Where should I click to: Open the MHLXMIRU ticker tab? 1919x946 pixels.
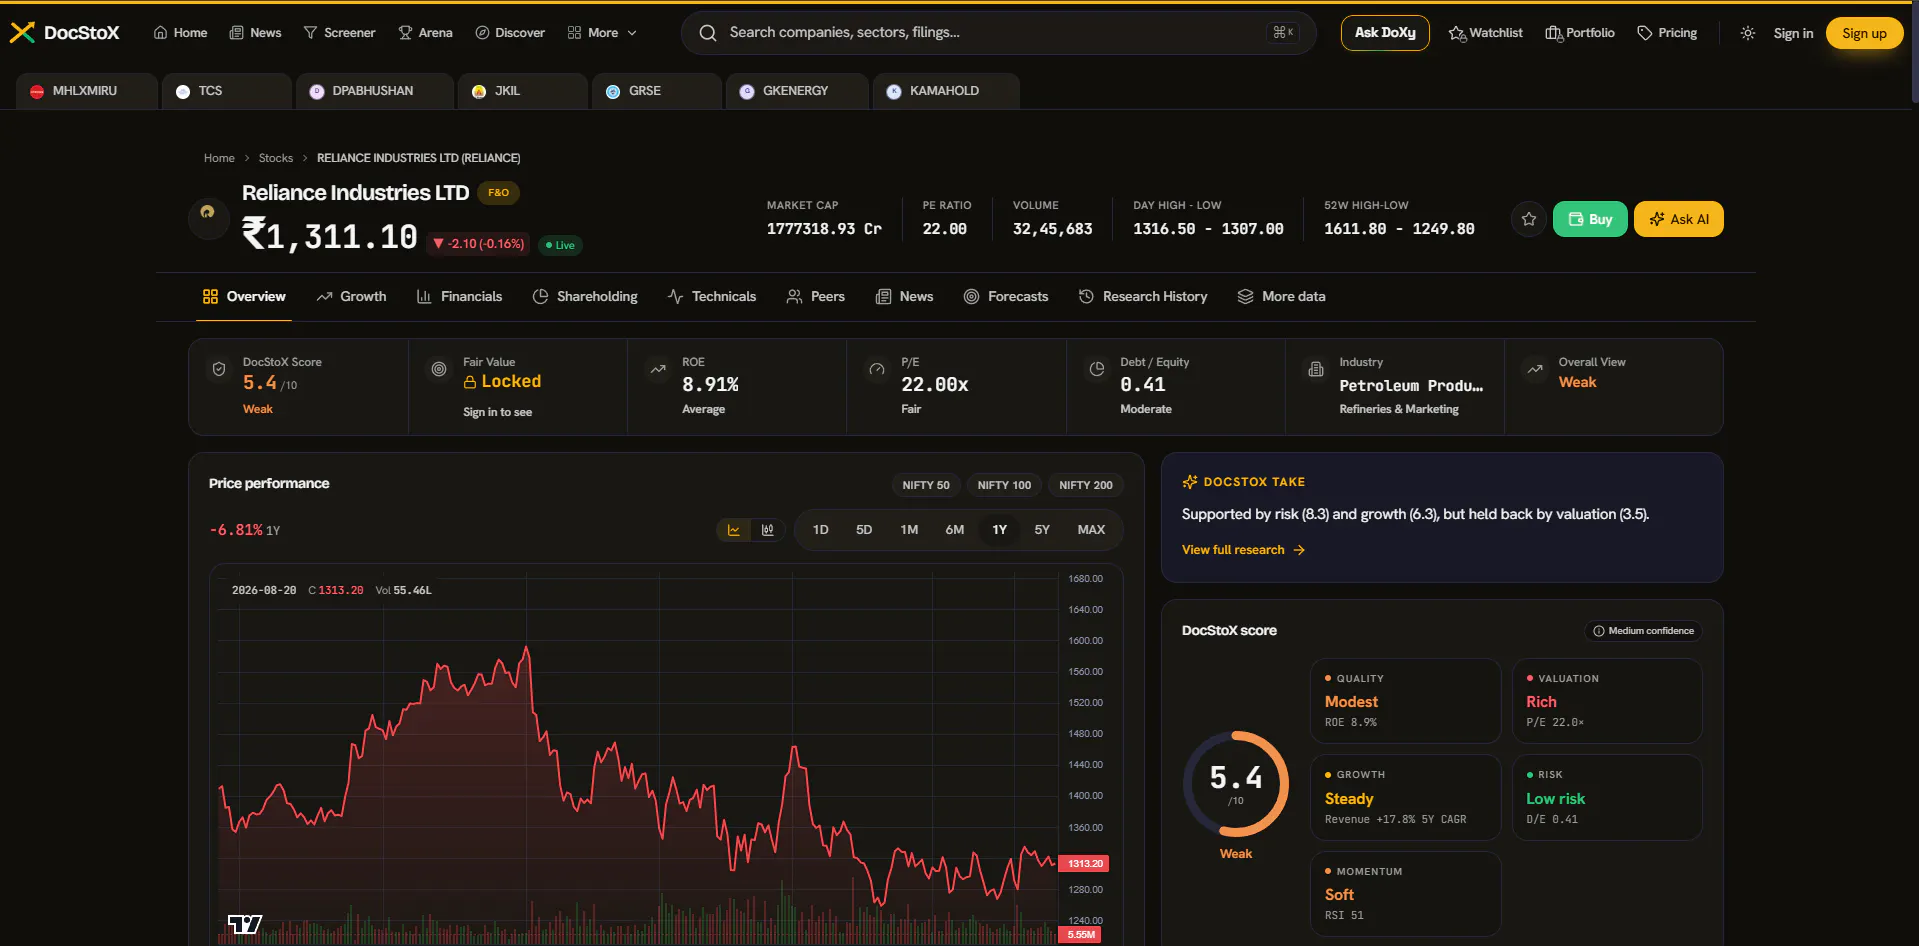pyautogui.click(x=87, y=91)
